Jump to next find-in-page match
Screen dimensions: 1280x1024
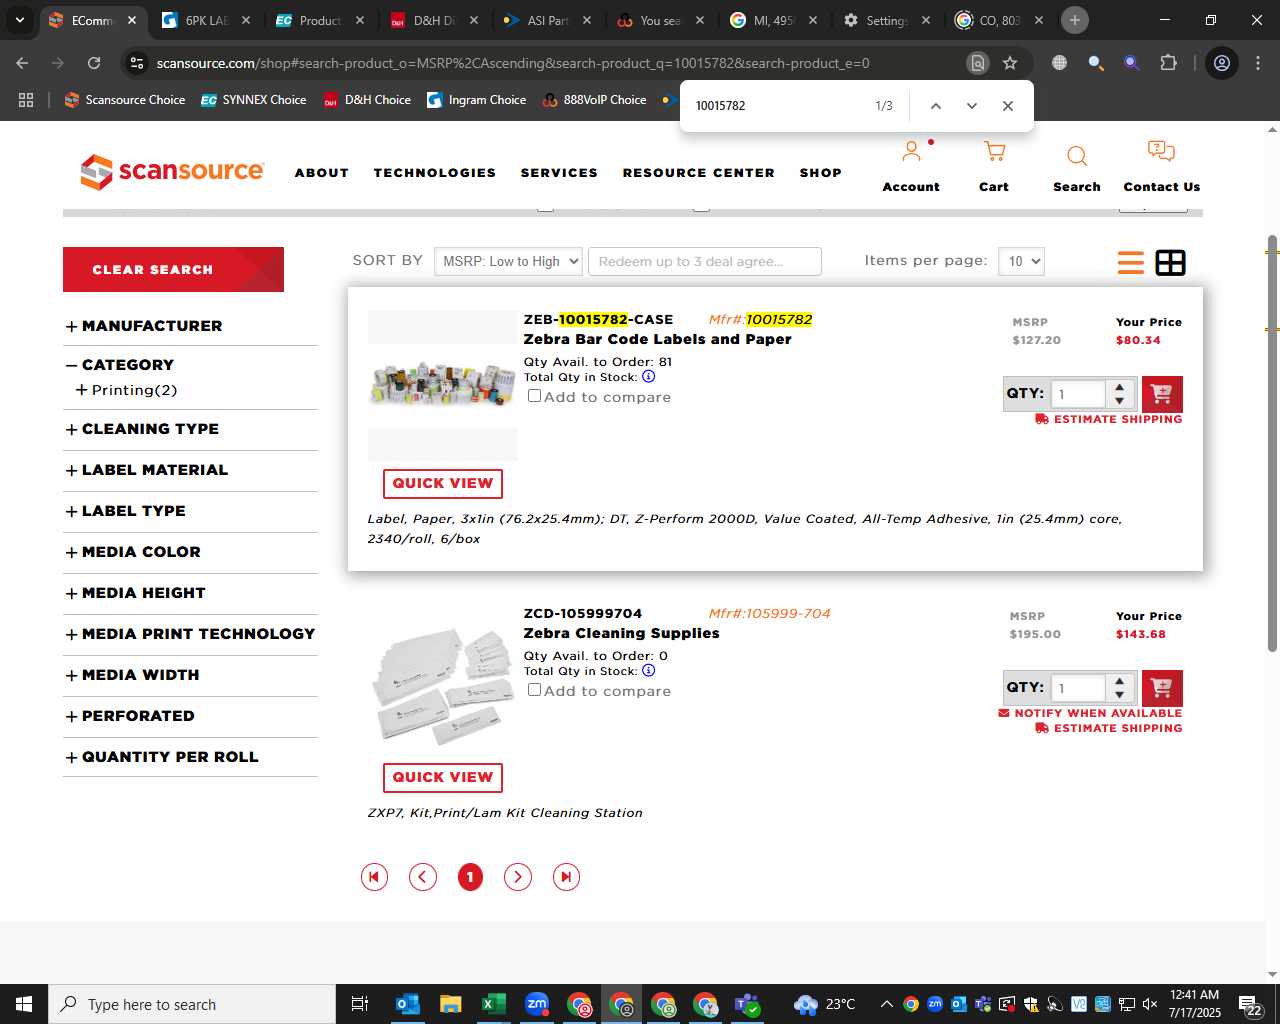tap(972, 106)
